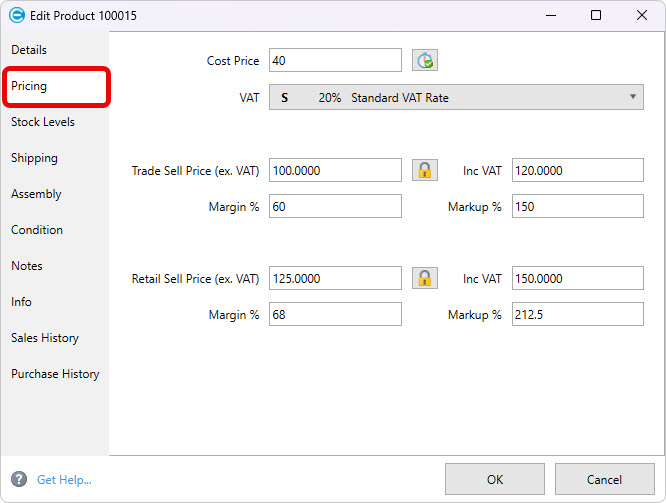The width and height of the screenshot is (666, 503).
Task: Maximize the Edit Product window
Action: (596, 15)
